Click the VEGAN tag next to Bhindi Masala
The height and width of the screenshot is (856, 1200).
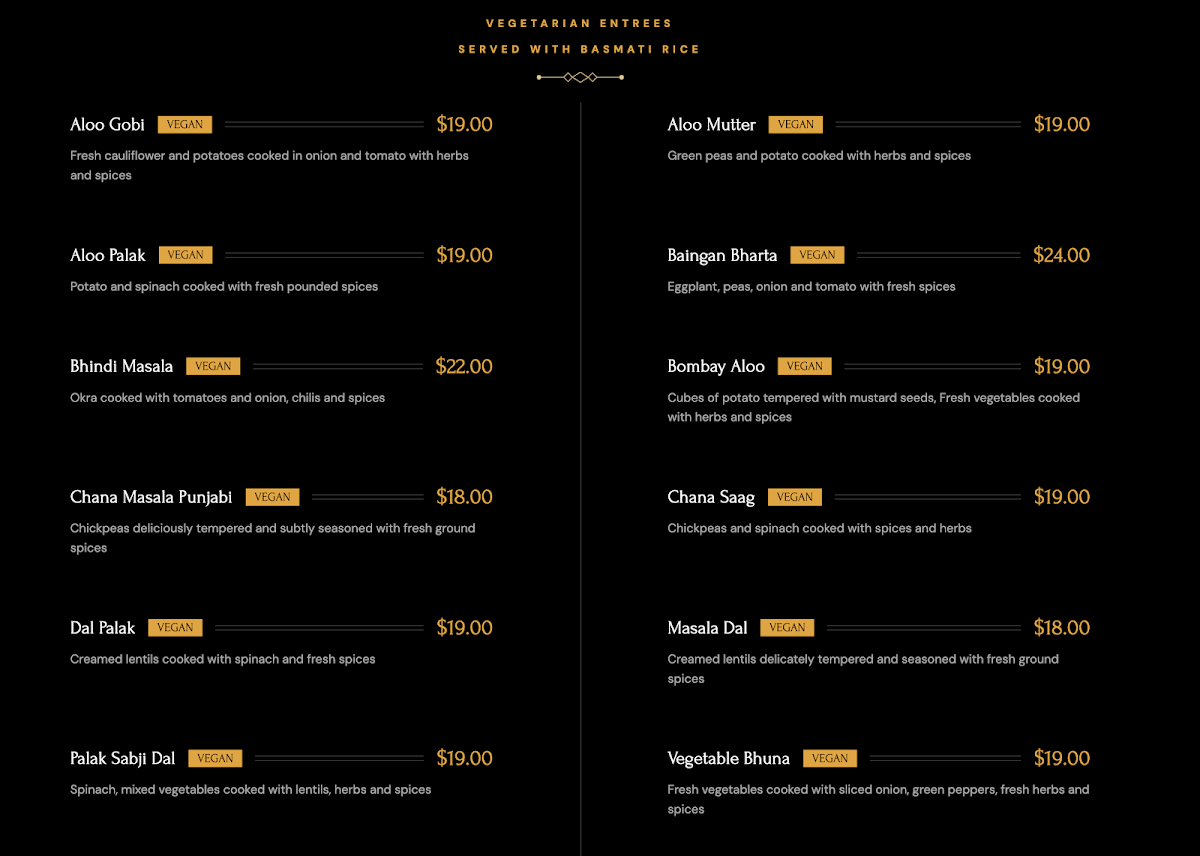coord(213,366)
